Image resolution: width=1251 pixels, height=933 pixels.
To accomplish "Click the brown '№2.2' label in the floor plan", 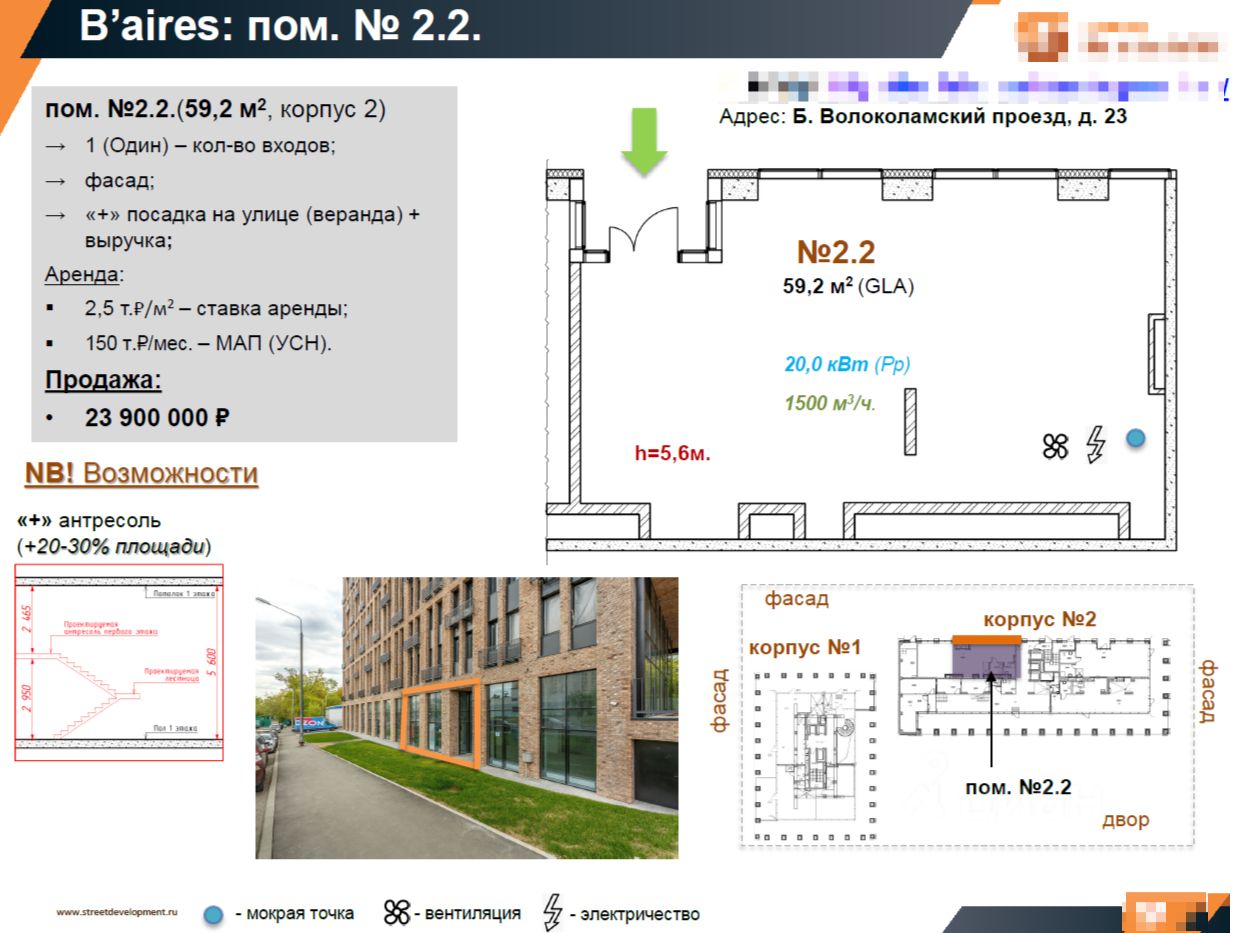I will [835, 251].
